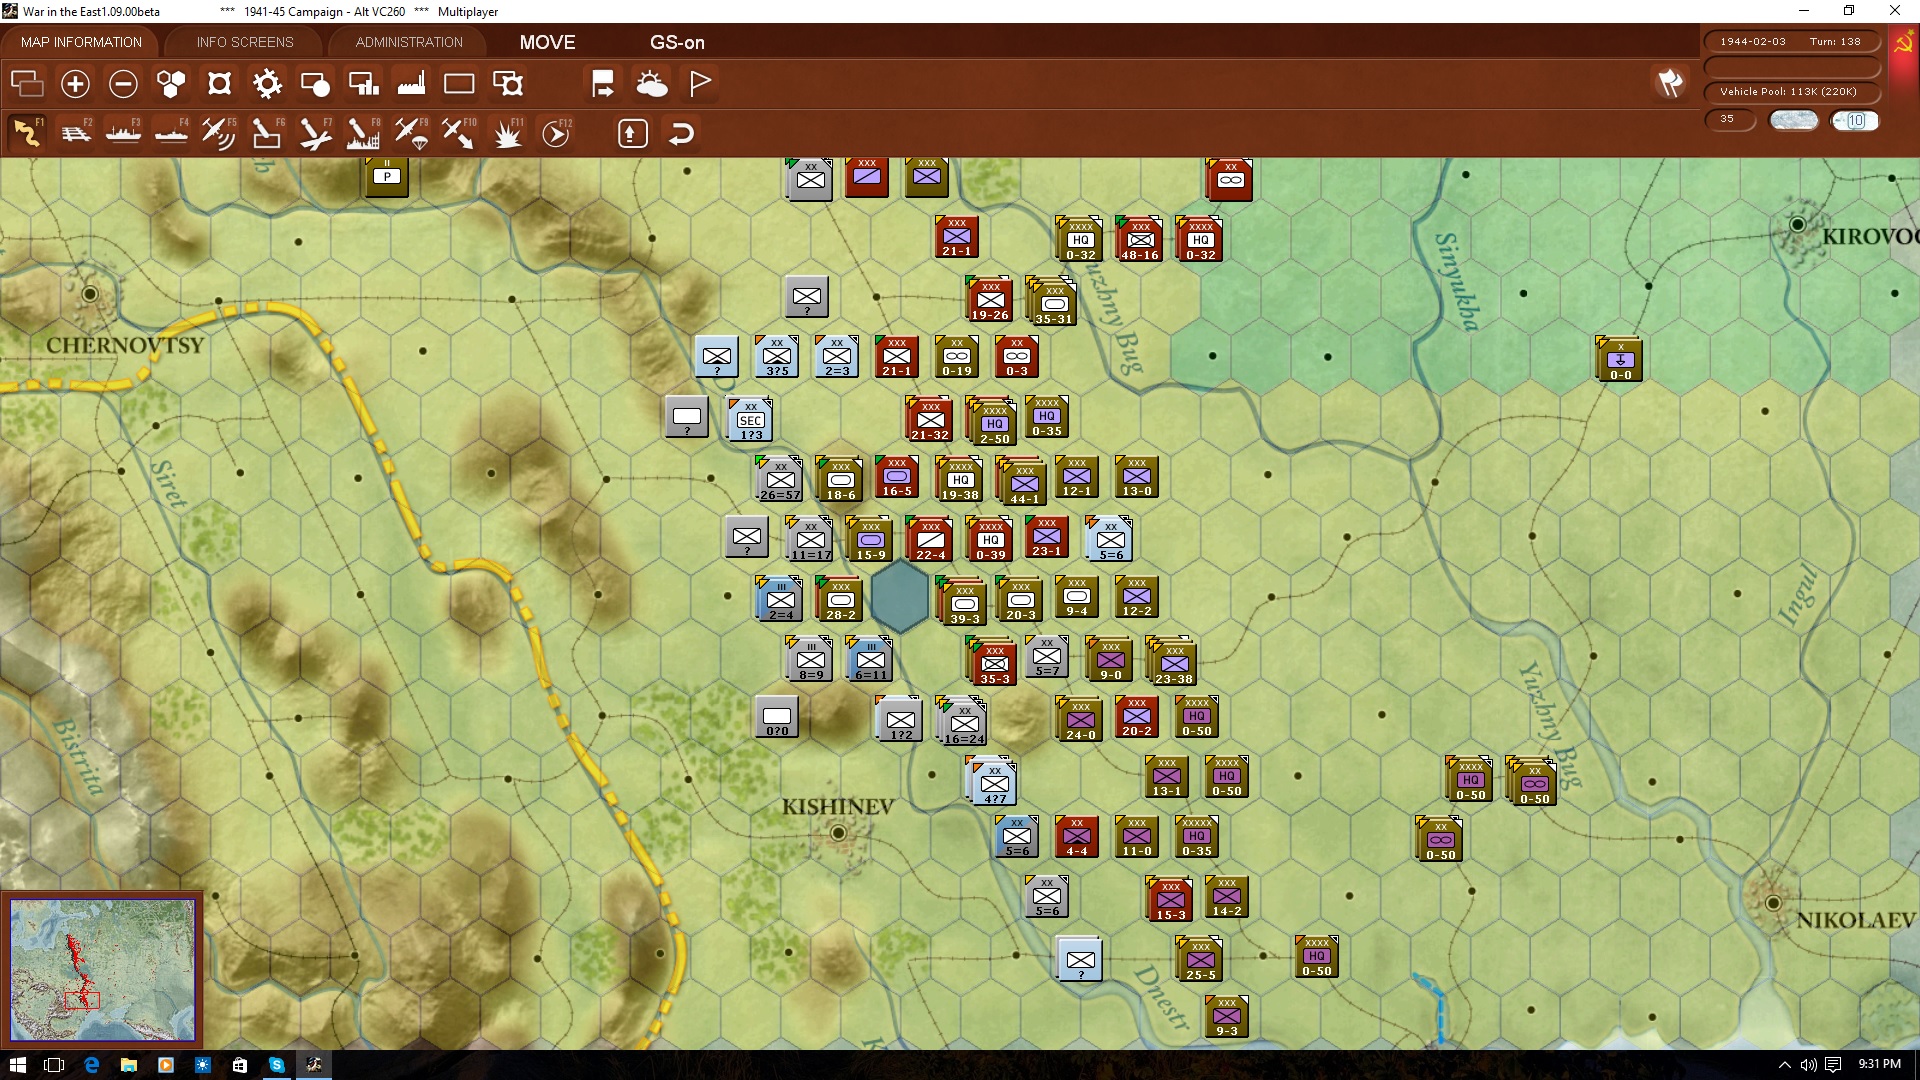Toggle the factory locations display icon
The height and width of the screenshot is (1080, 1920).
click(411, 84)
